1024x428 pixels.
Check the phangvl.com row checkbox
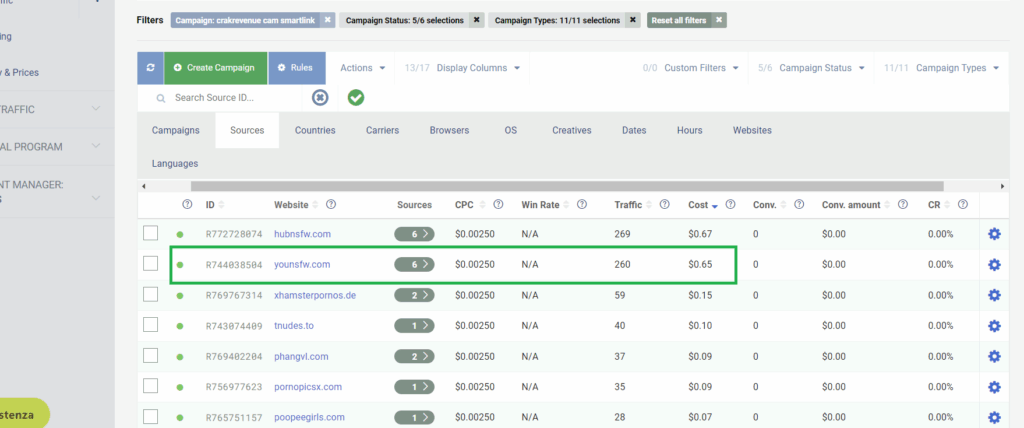[x=151, y=356]
